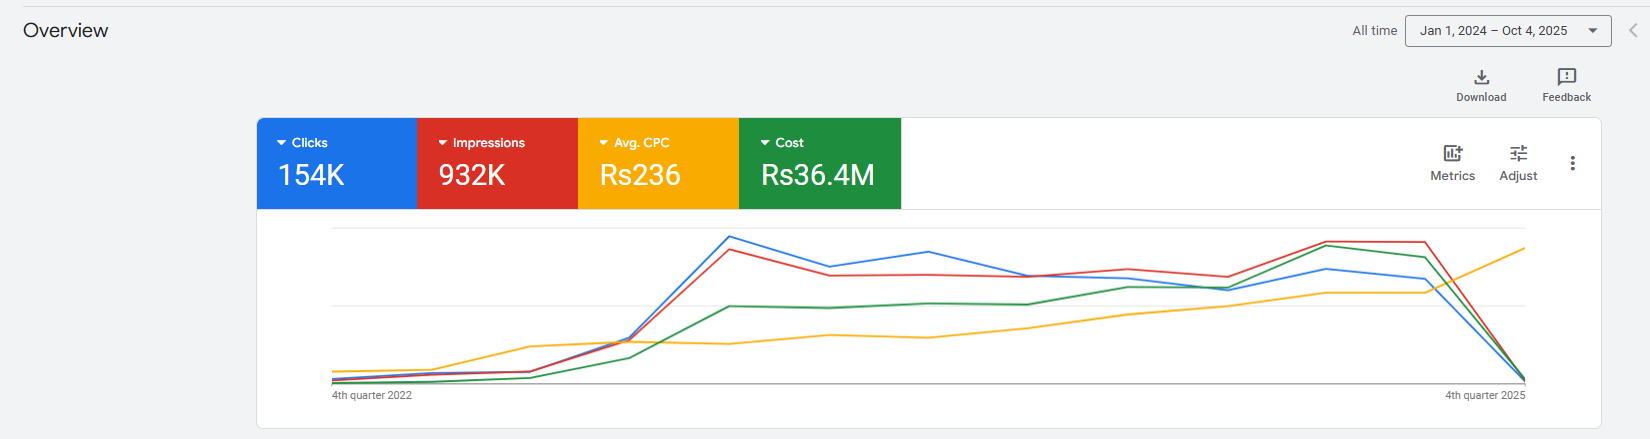Toggle the red 932K impressions value

click(x=472, y=176)
